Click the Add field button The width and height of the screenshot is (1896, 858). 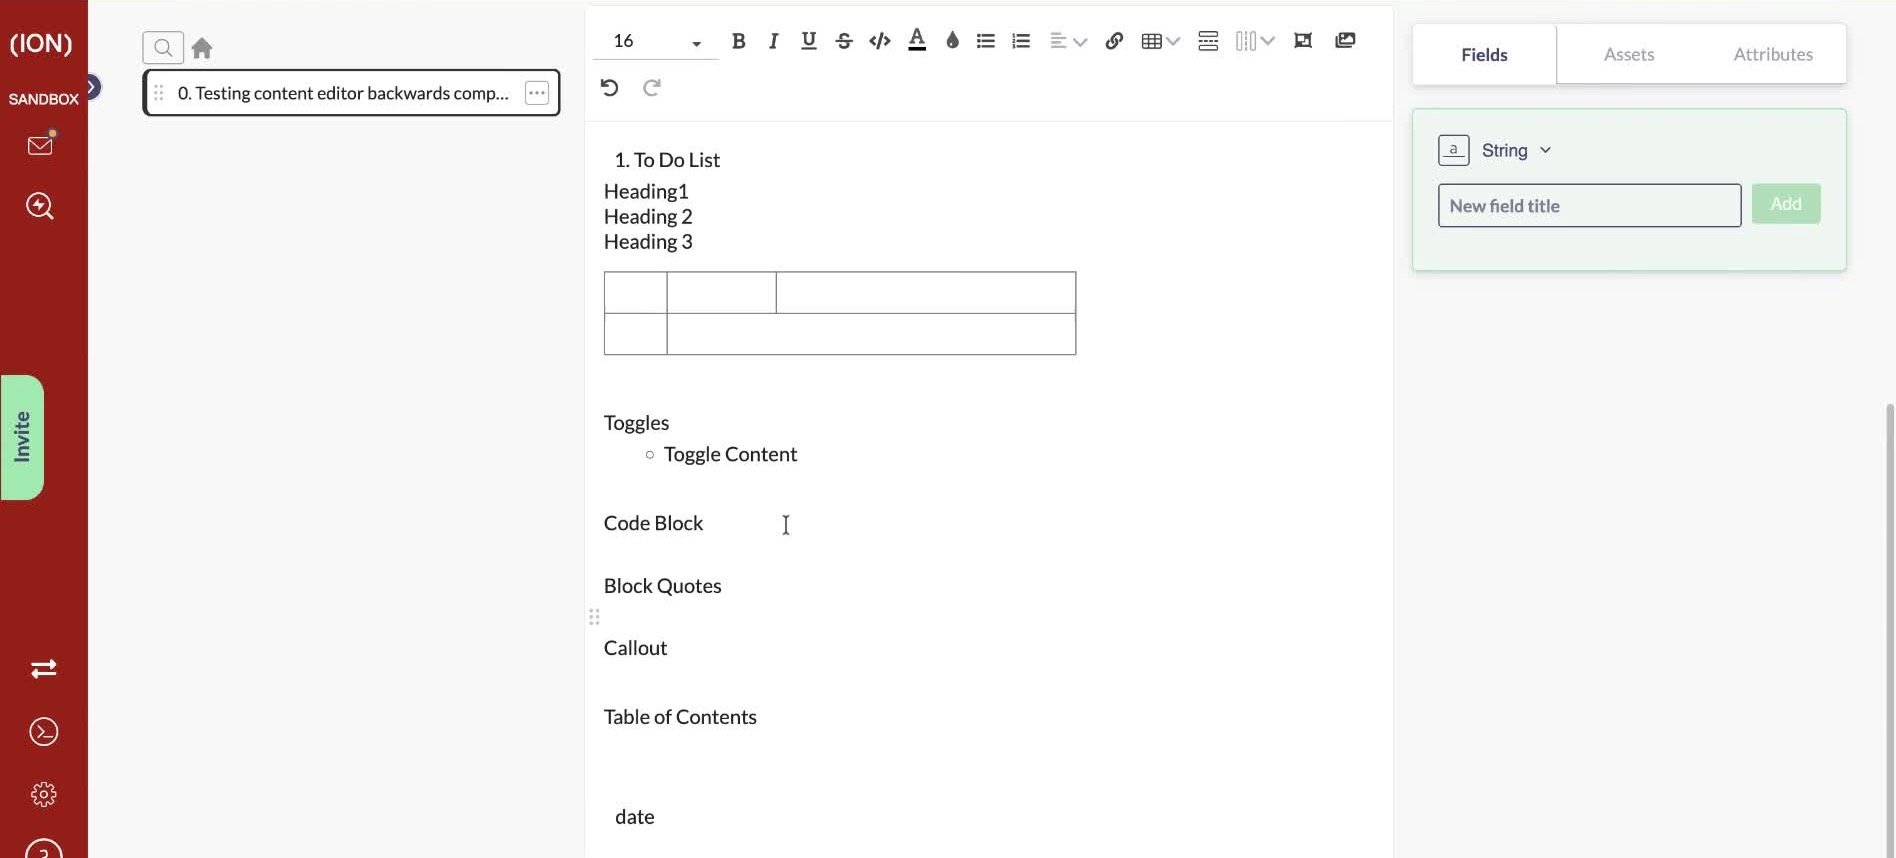click(x=1785, y=204)
